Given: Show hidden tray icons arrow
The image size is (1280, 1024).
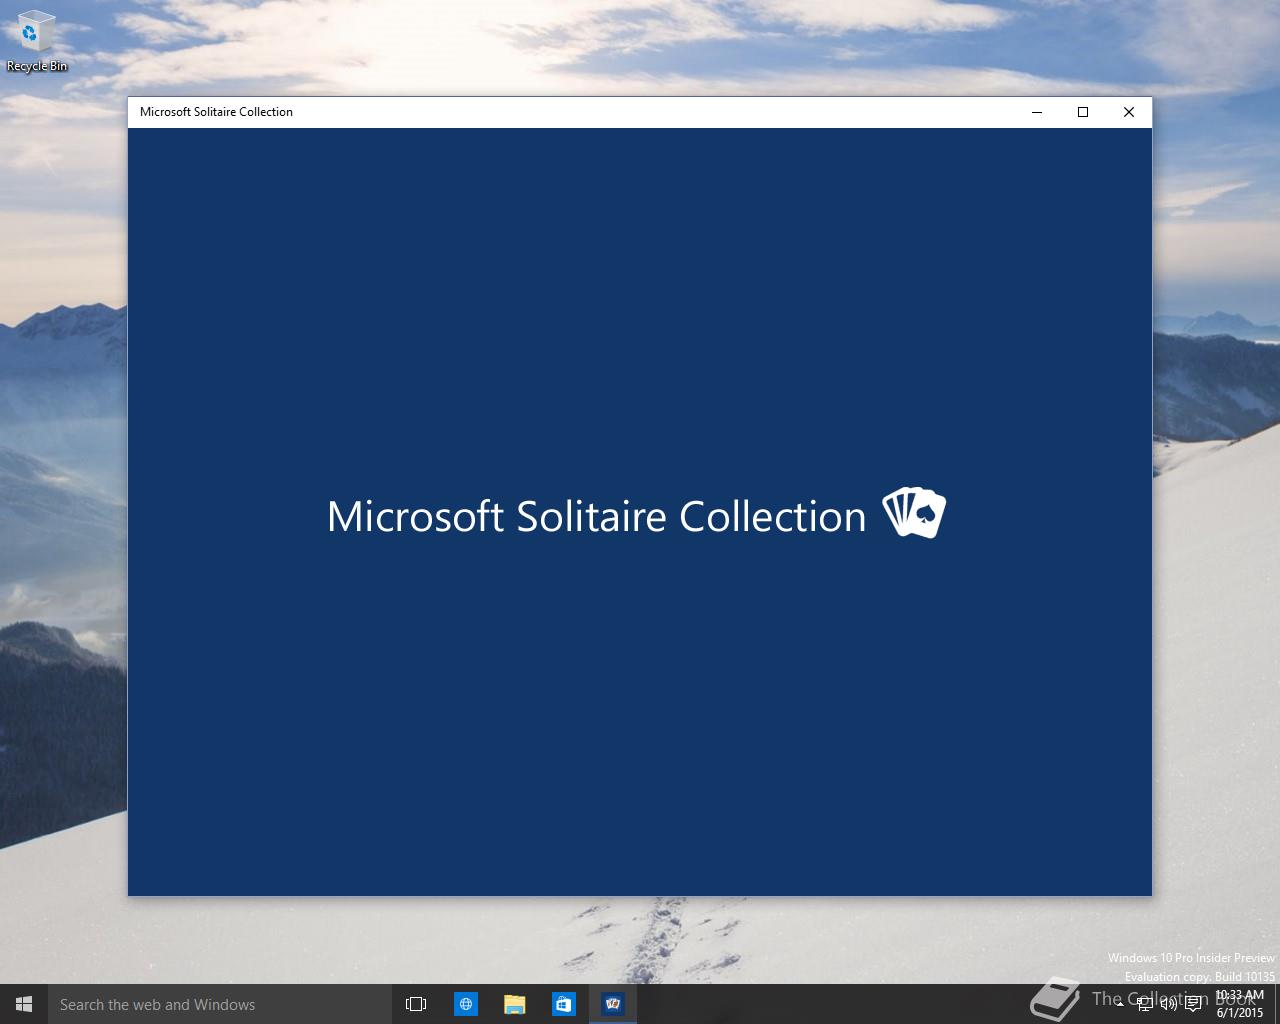Looking at the screenshot, I should (x=1120, y=1004).
